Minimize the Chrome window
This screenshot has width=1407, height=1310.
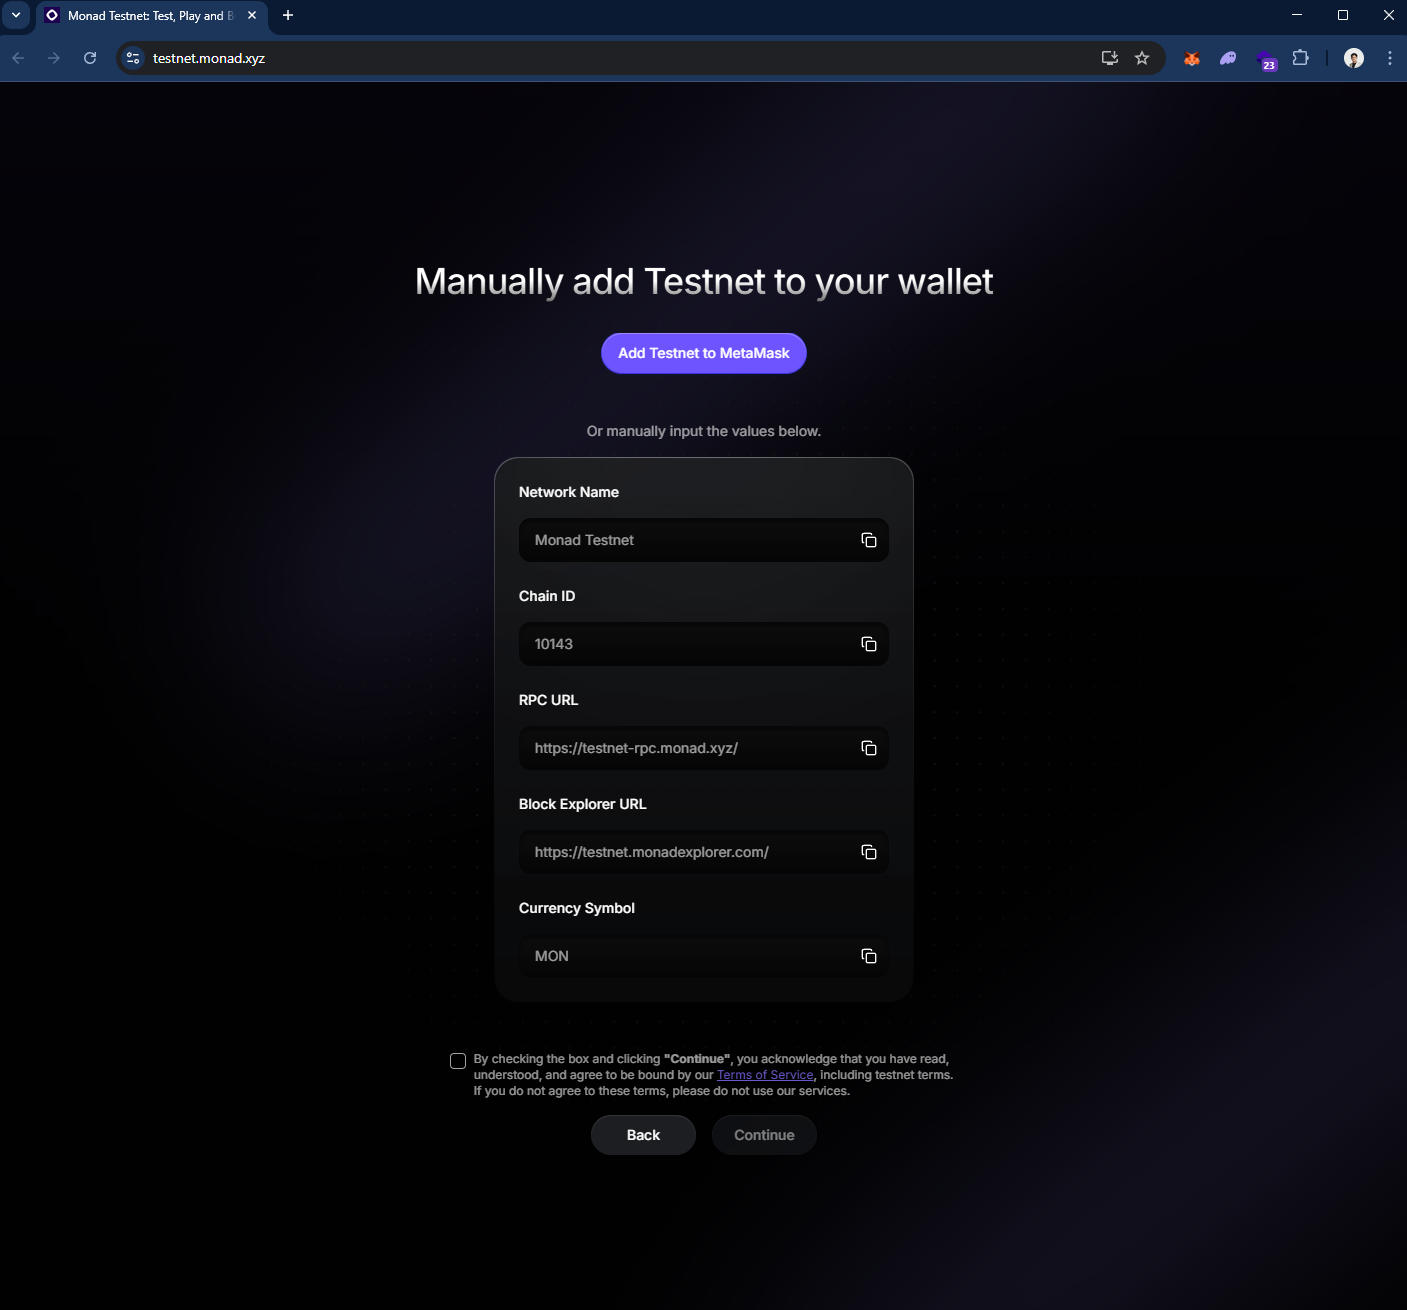(1297, 15)
